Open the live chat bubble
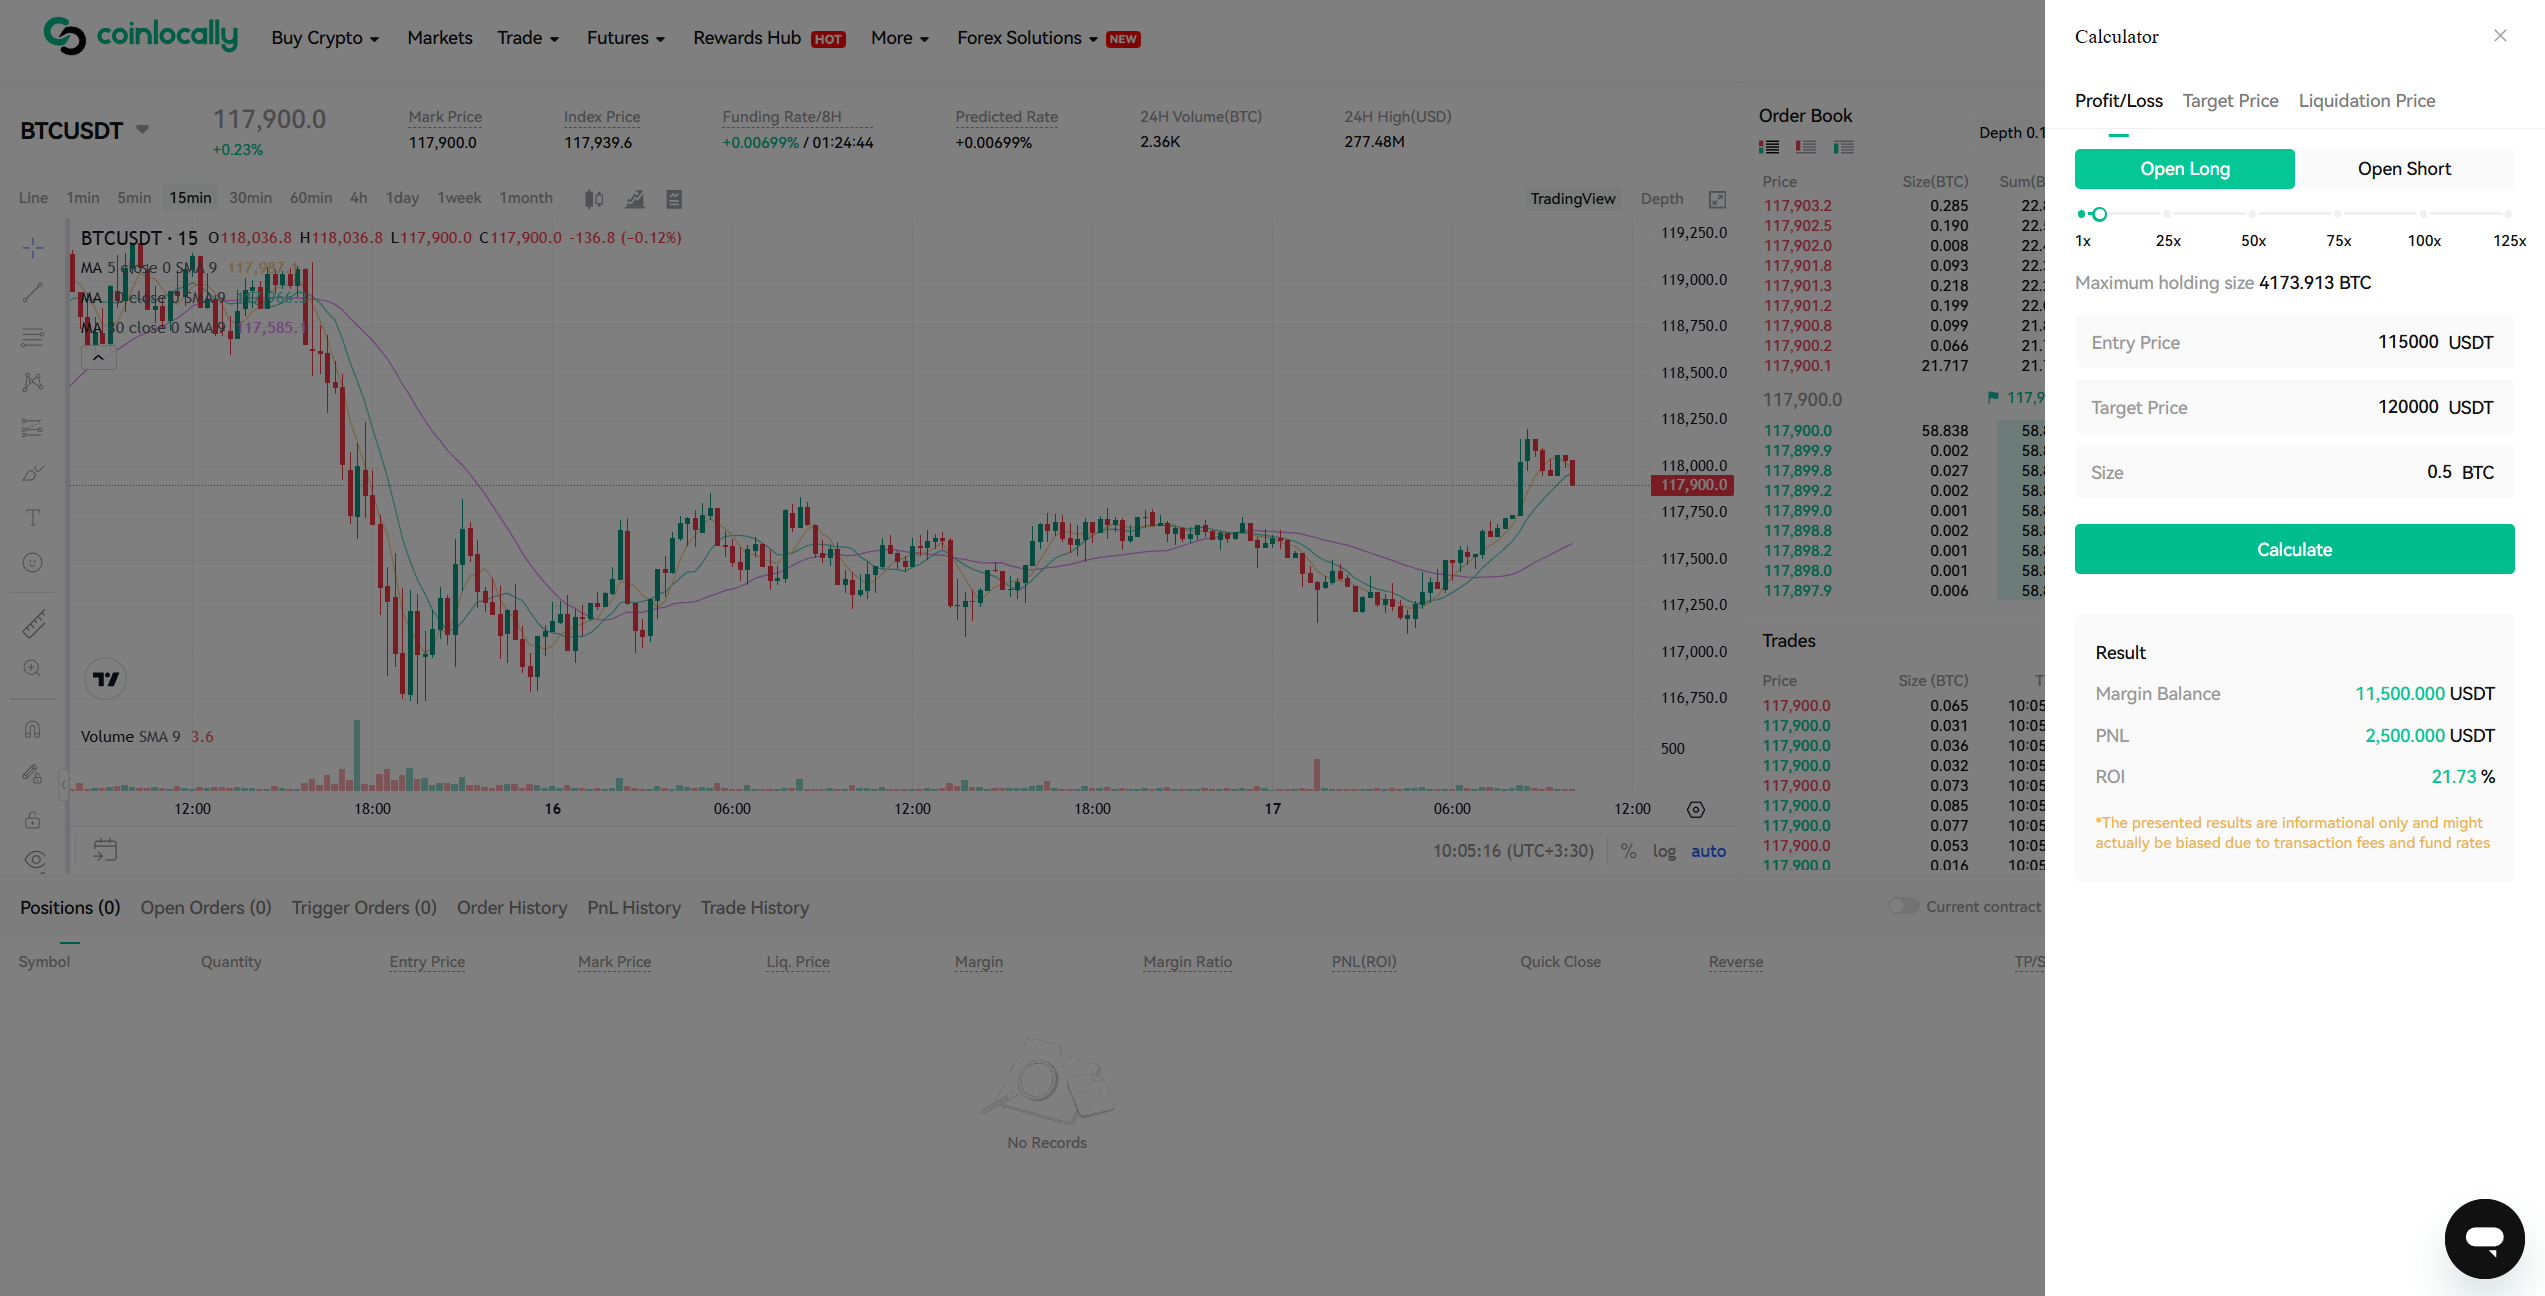 [x=2485, y=1239]
